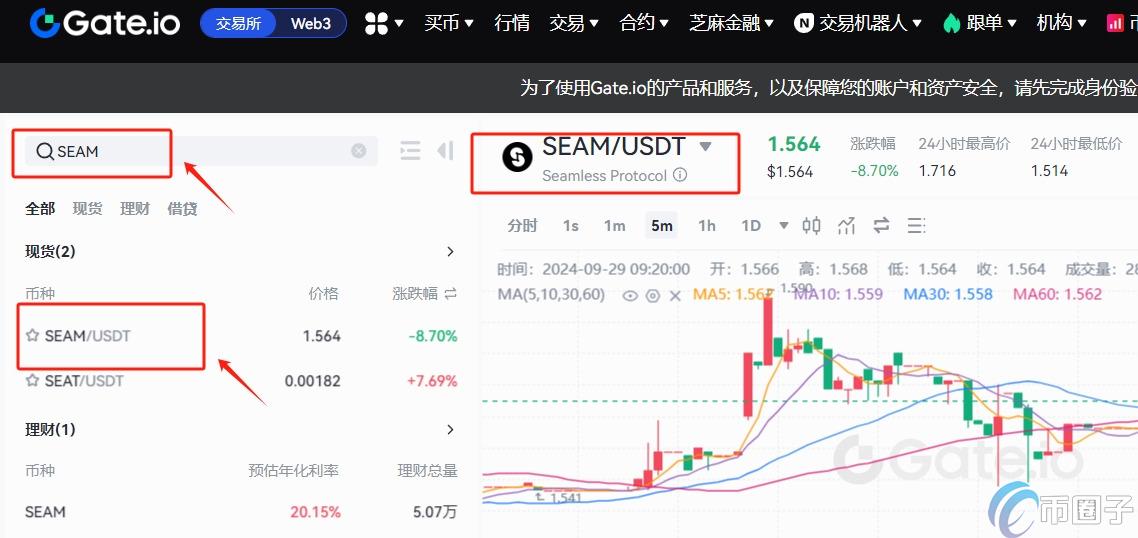Favorite SEAT/USDT with the star
This screenshot has height=538, width=1138.
tap(32, 380)
